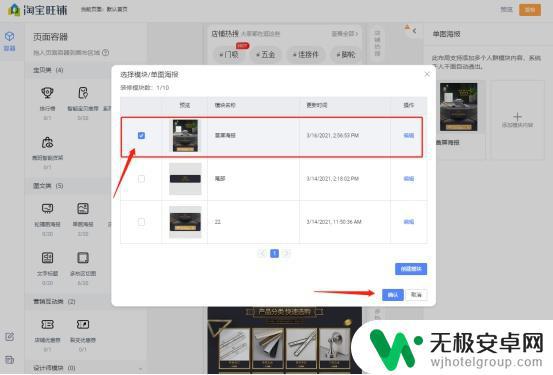Screen dimensions: 553x375
Task: Select the 多热区切图 hotspot module icon
Action: [x=83, y=258]
